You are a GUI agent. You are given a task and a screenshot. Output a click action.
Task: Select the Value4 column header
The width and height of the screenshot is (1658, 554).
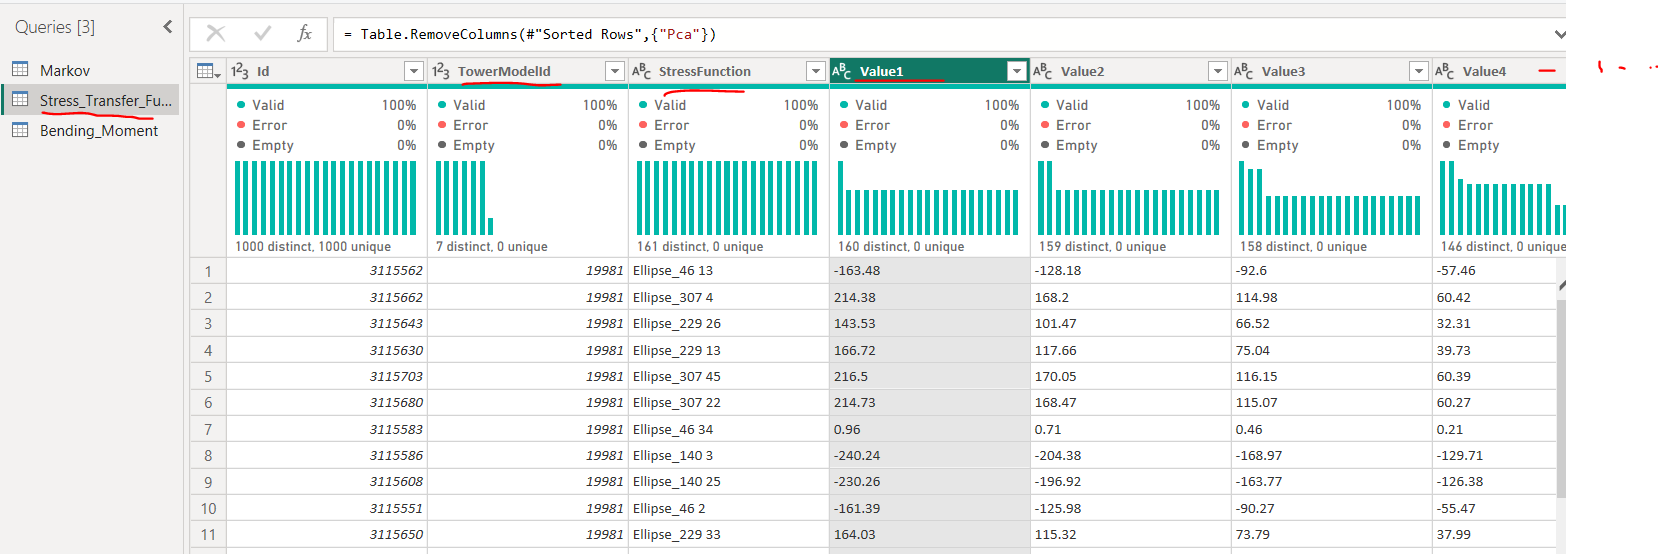pos(1499,71)
